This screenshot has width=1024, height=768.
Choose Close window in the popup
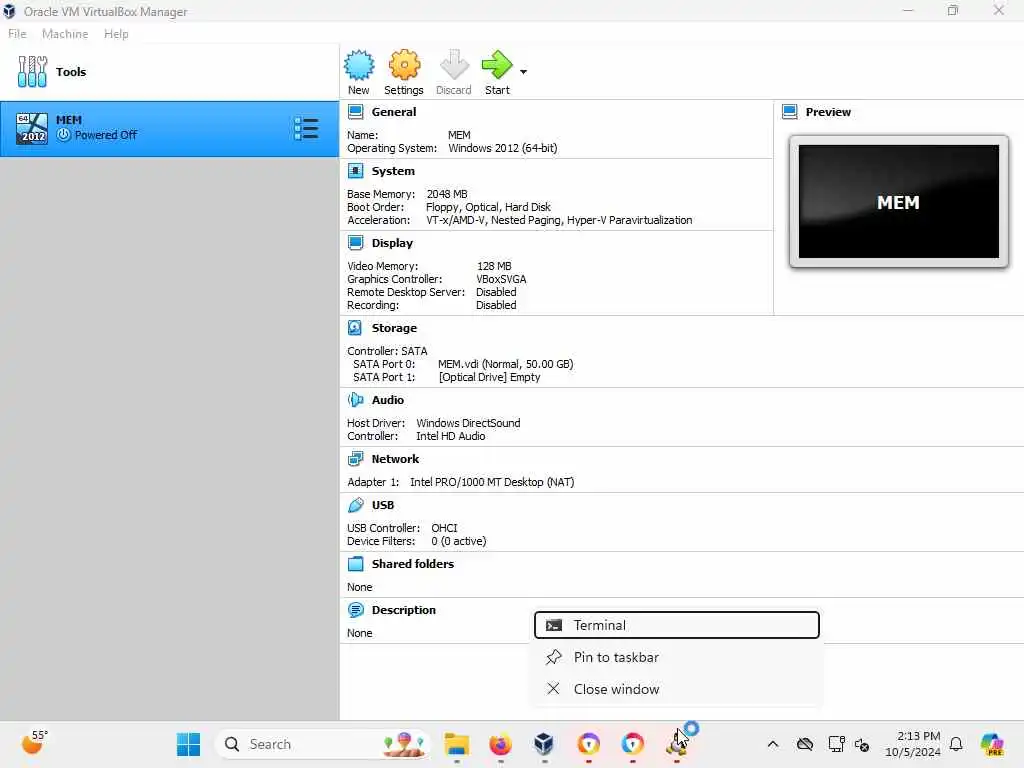tap(677, 689)
